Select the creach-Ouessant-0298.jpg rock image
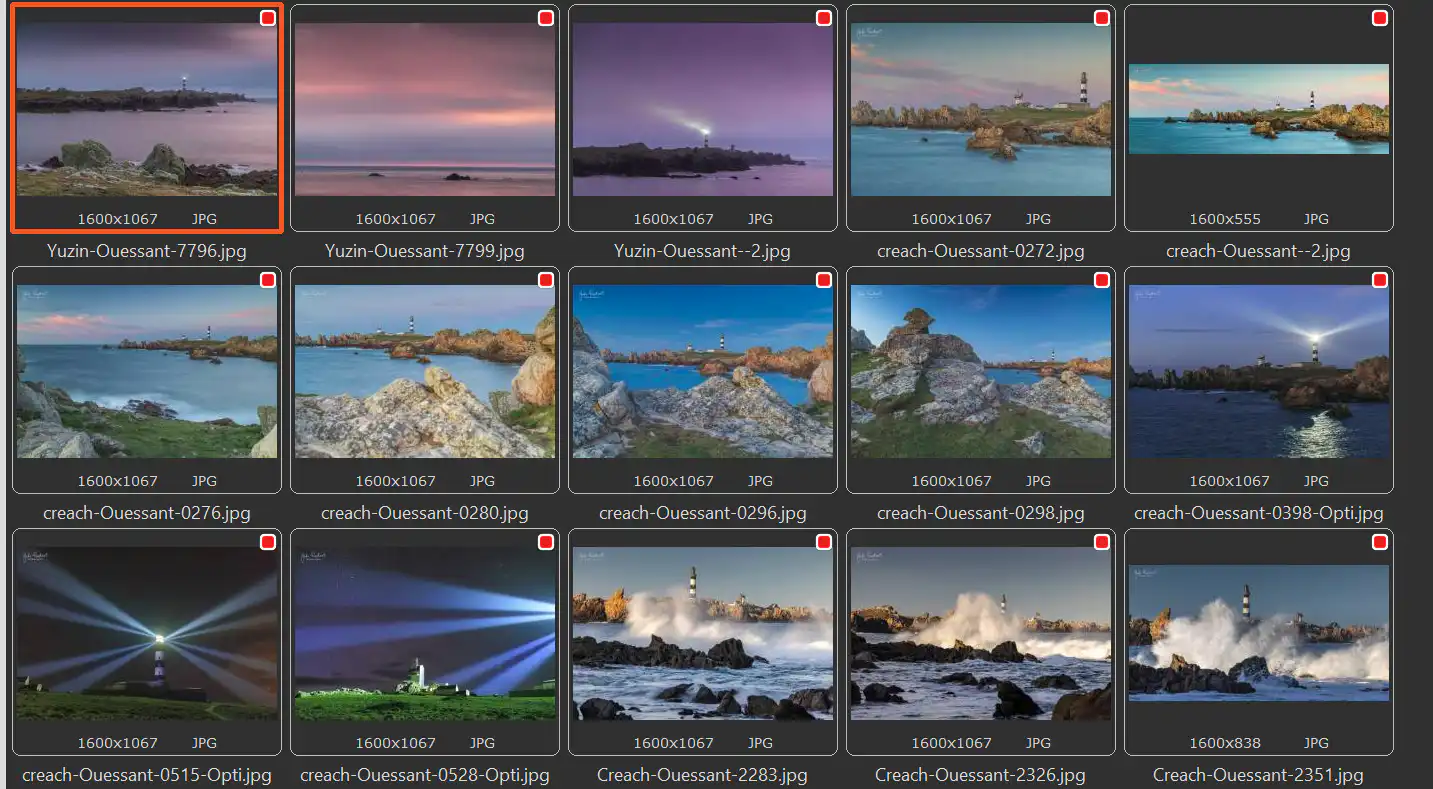Image resolution: width=1433 pixels, height=789 pixels. click(980, 371)
